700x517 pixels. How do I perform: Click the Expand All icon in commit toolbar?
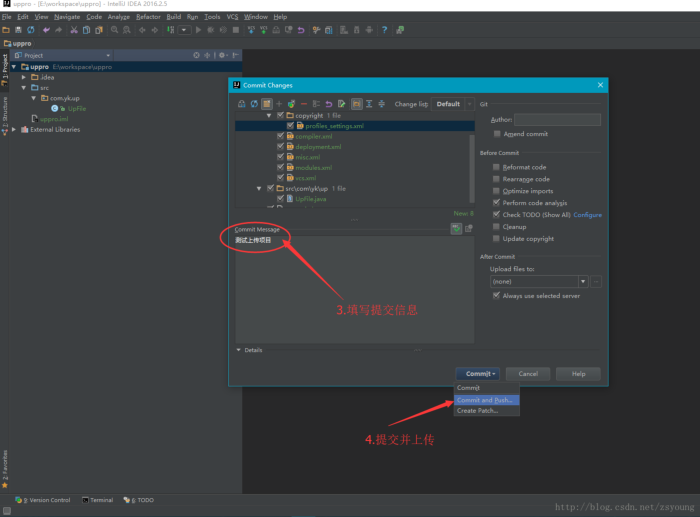(368, 104)
